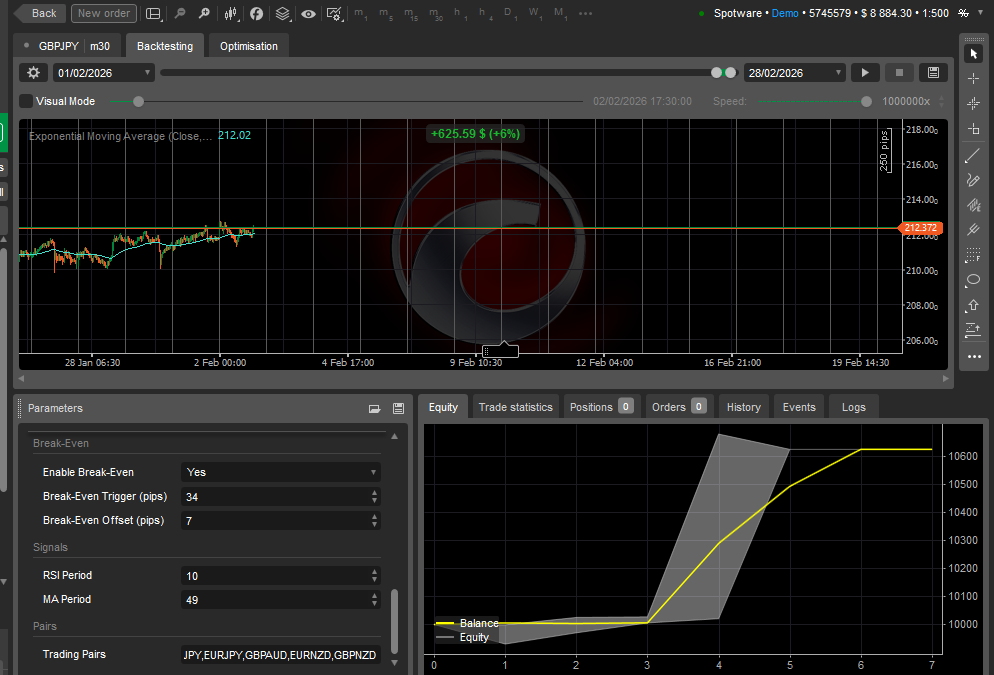Screen dimensions: 994x675
Task: Click the RSI Period input field
Action: (274, 576)
